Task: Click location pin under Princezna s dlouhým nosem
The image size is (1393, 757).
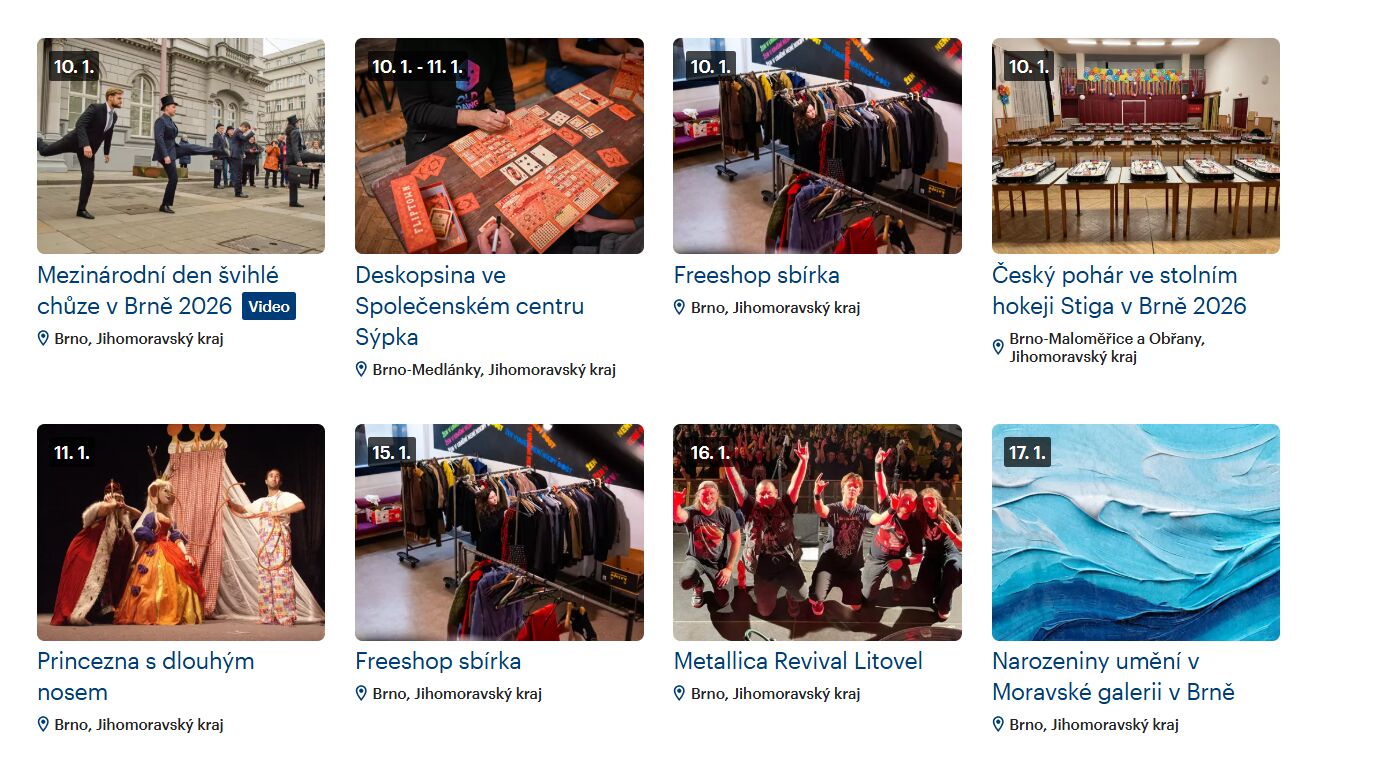Action: pyautogui.click(x=43, y=724)
